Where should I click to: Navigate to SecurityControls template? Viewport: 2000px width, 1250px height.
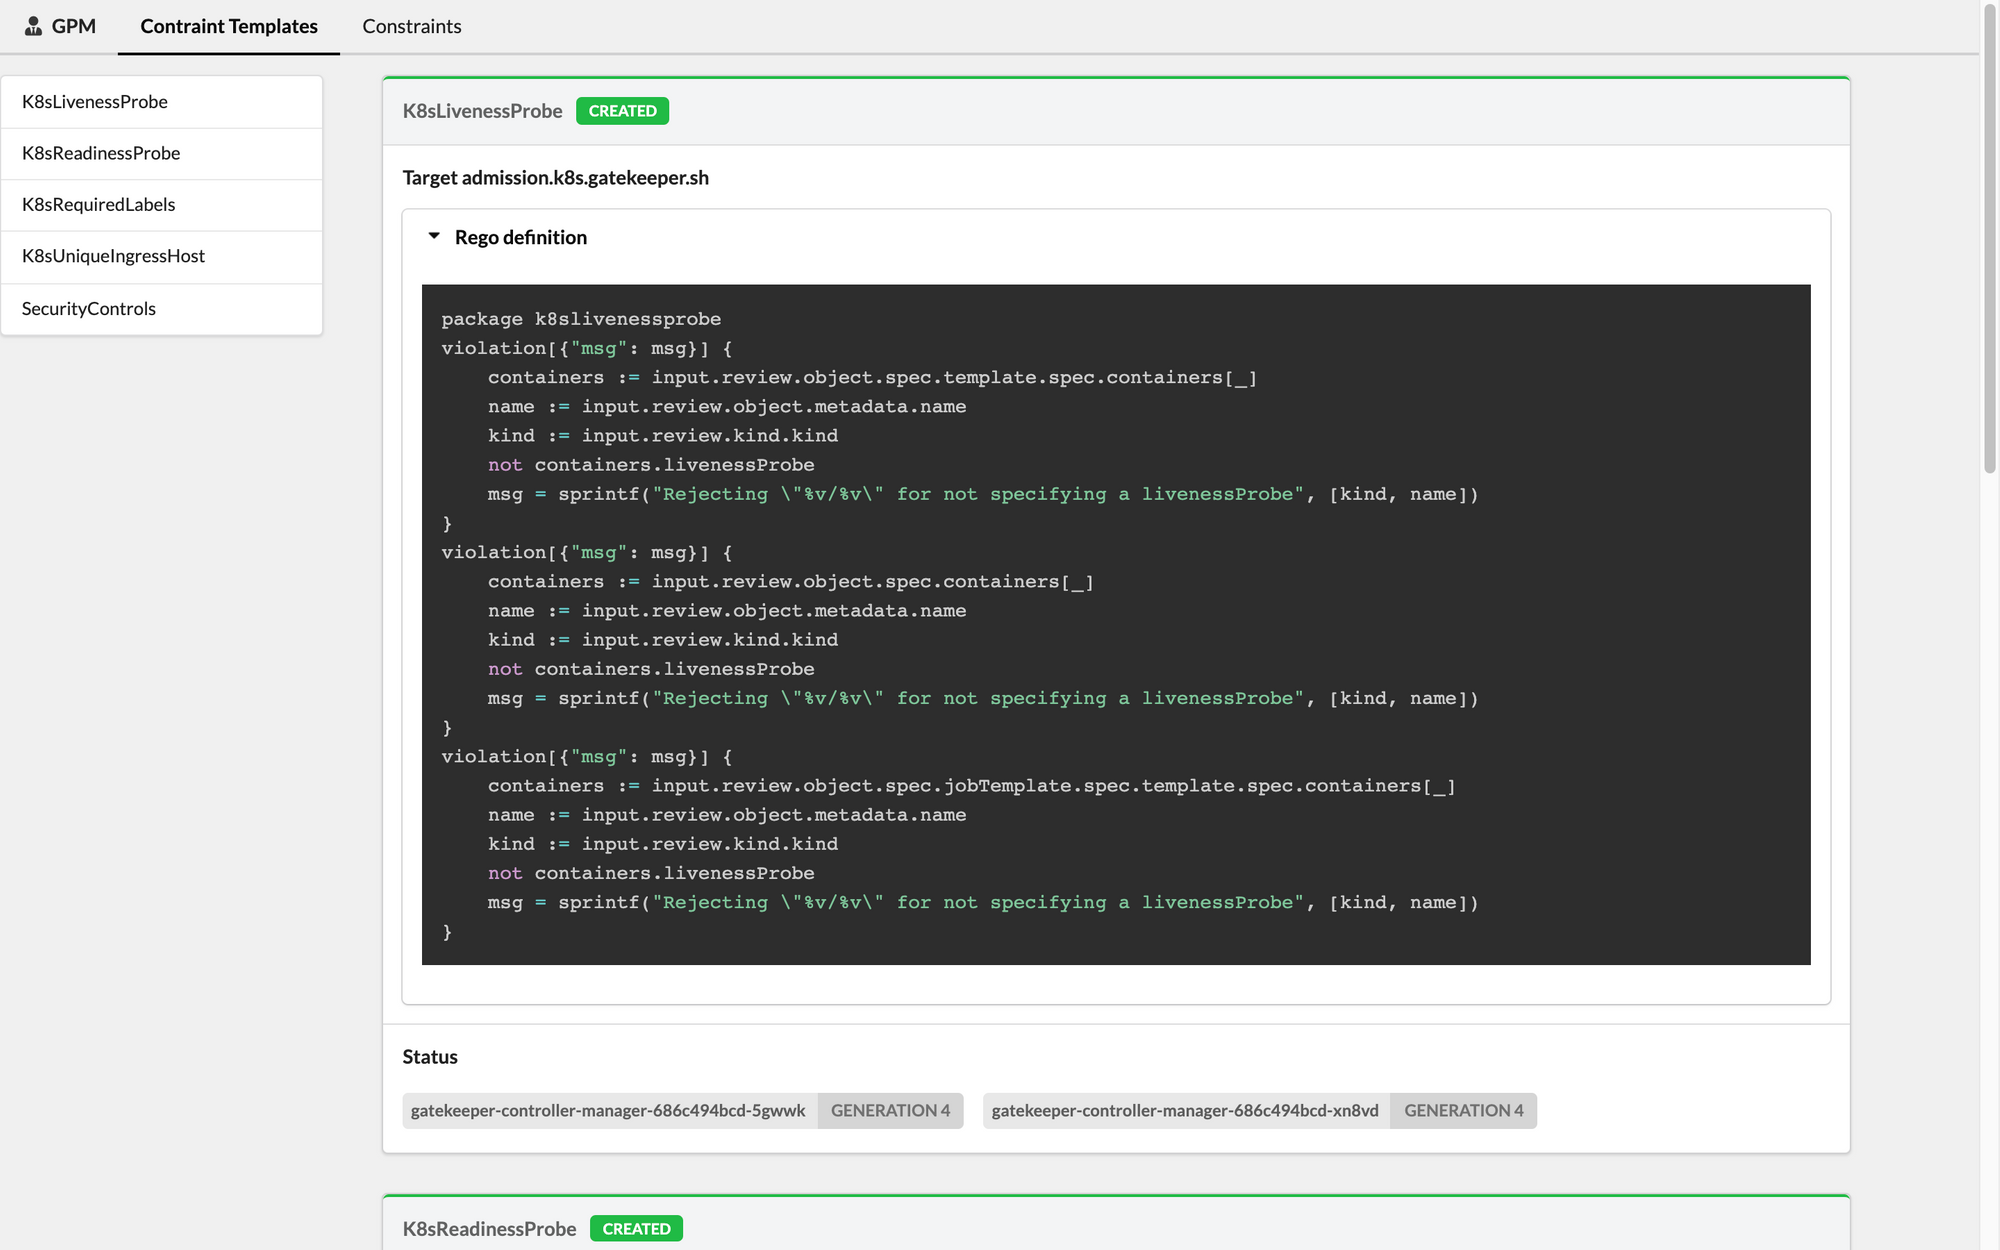click(x=89, y=308)
